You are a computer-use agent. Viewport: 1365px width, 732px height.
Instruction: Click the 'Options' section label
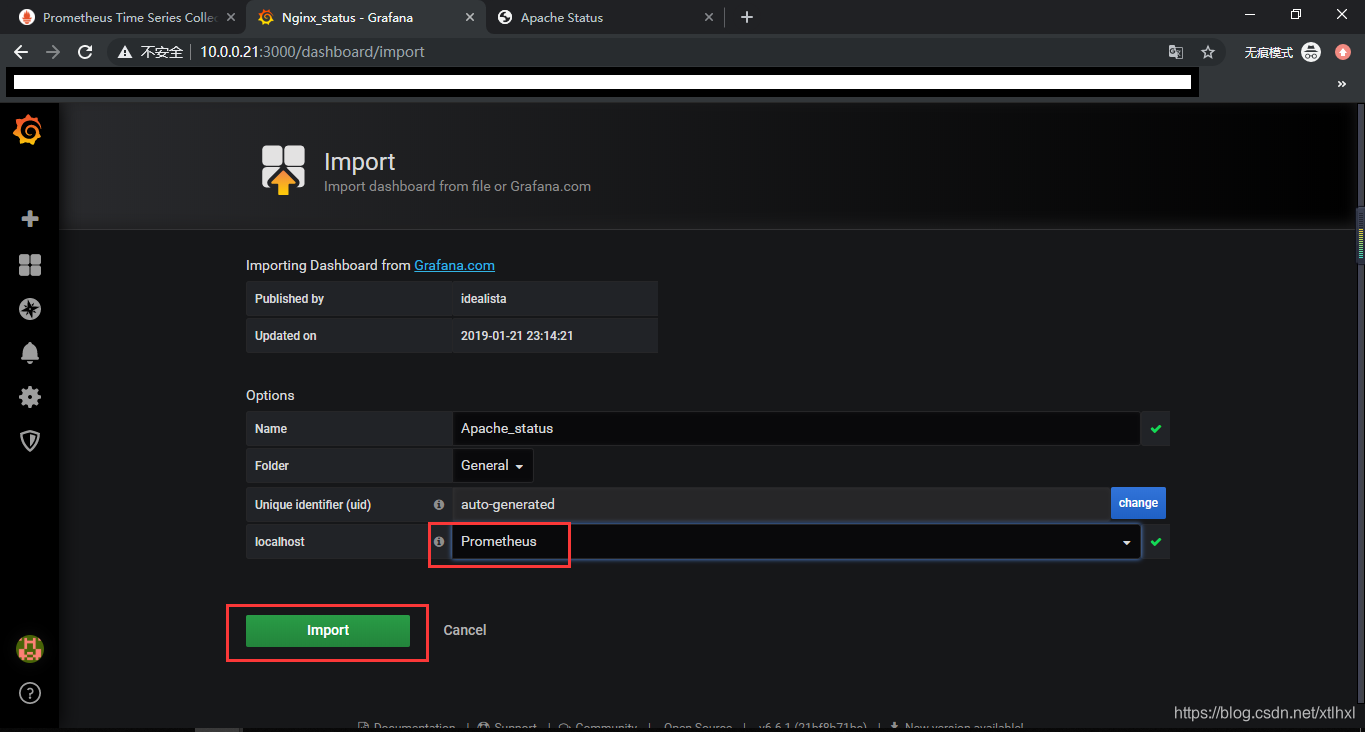point(270,396)
